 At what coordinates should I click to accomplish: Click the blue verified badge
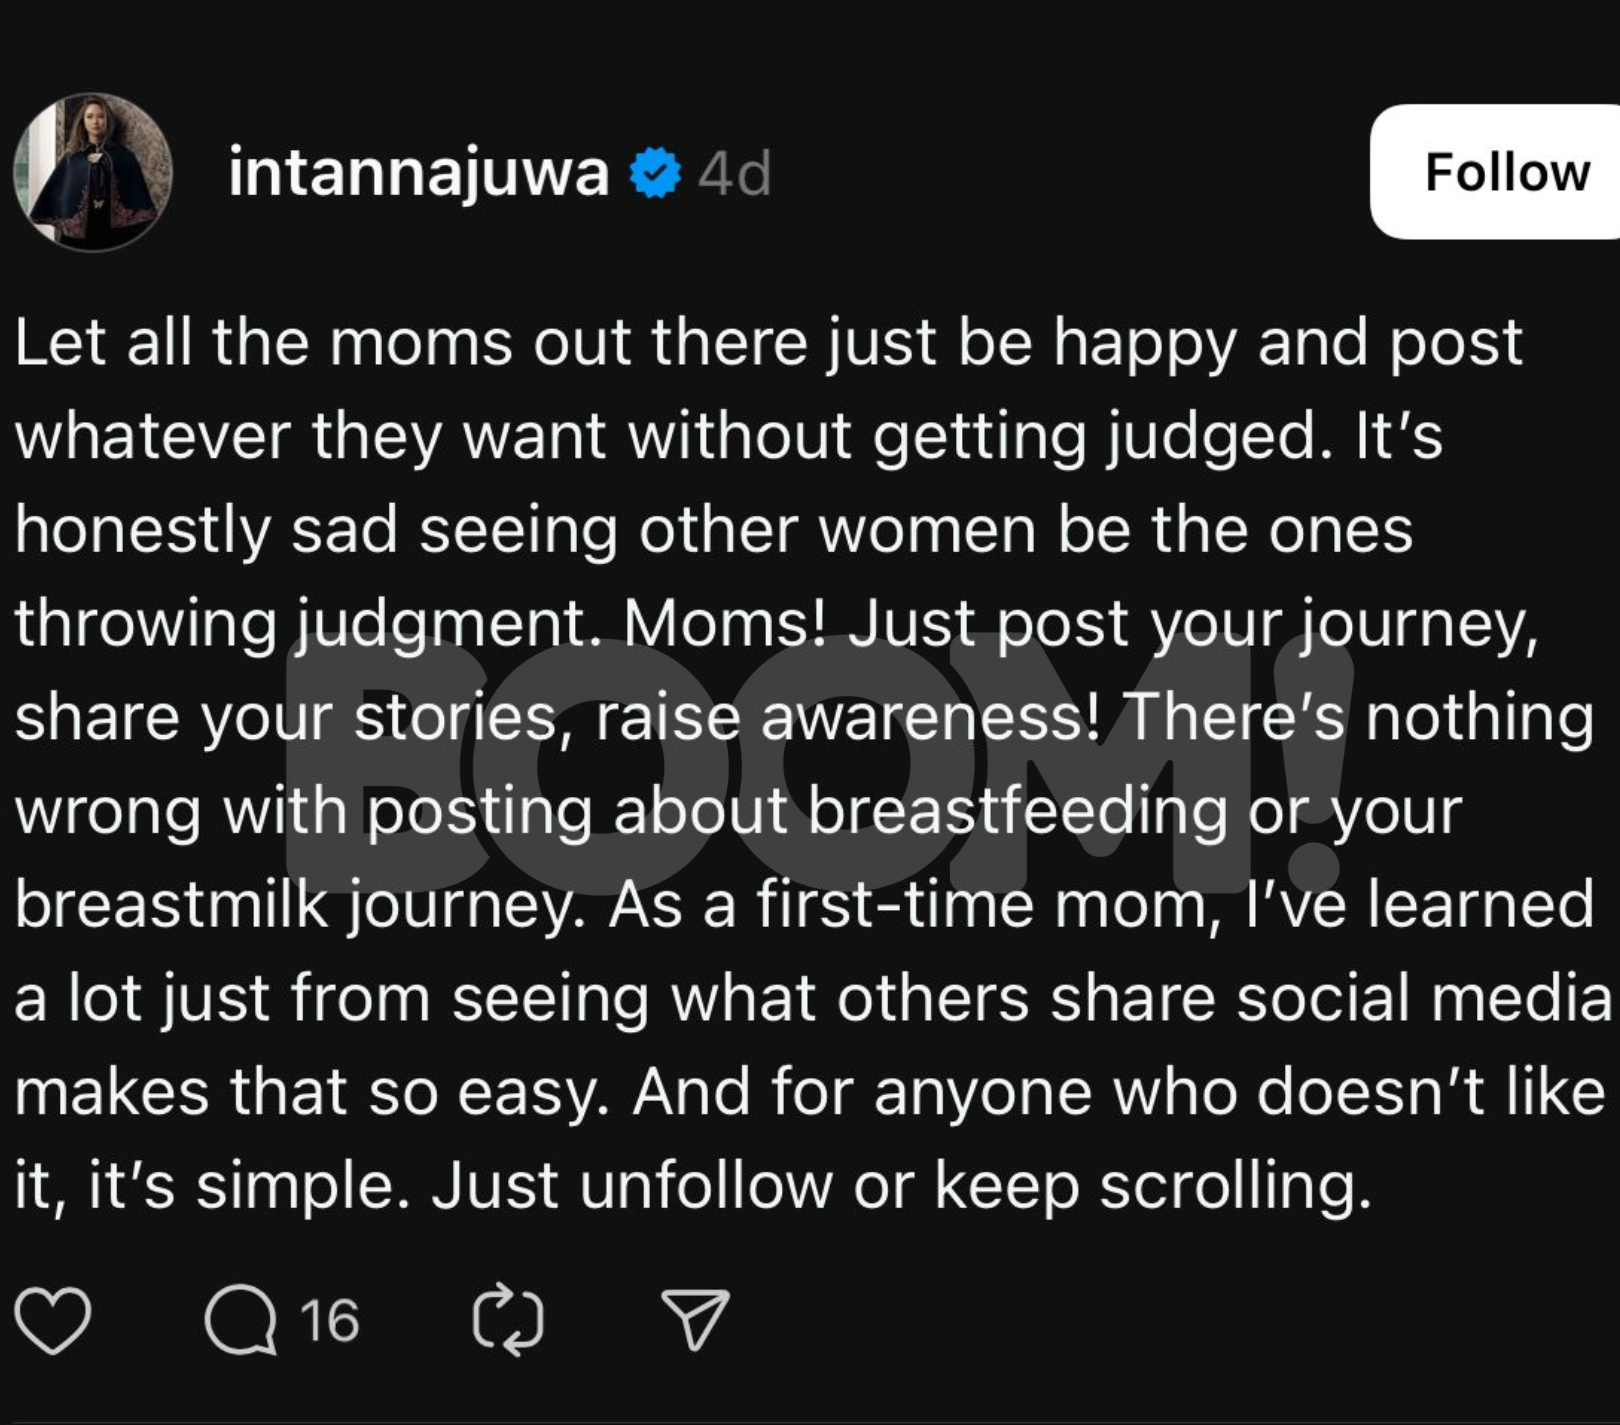(x=655, y=173)
